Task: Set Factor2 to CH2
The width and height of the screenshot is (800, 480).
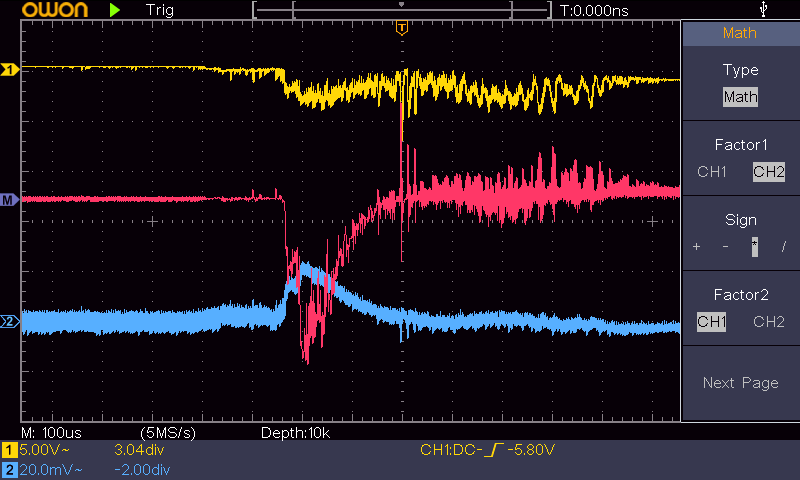Action: coord(768,321)
